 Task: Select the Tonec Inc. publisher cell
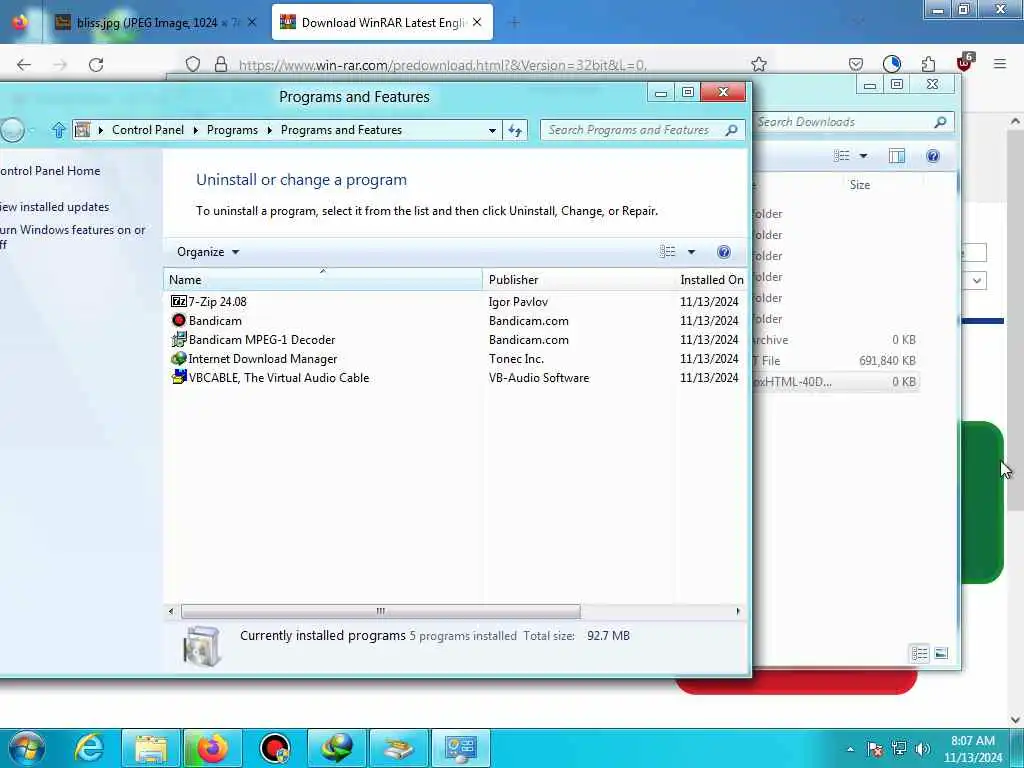tap(517, 359)
